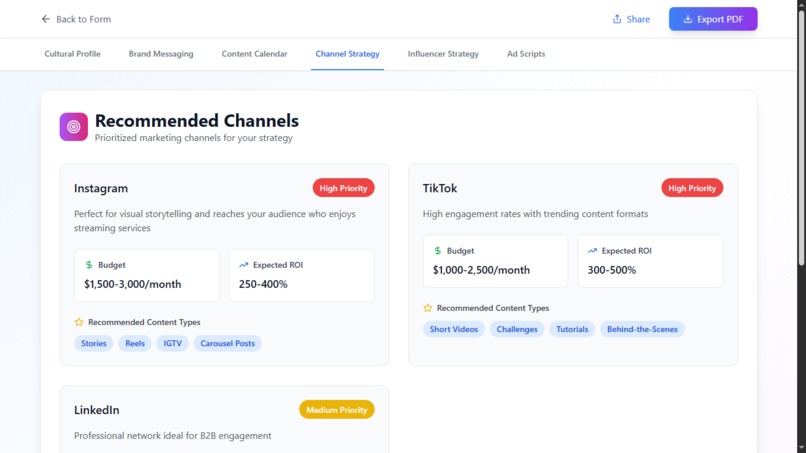Click 'Perfect for visual storytelling' Instagram description
Screen dimensions: 806x453
click(x=215, y=221)
